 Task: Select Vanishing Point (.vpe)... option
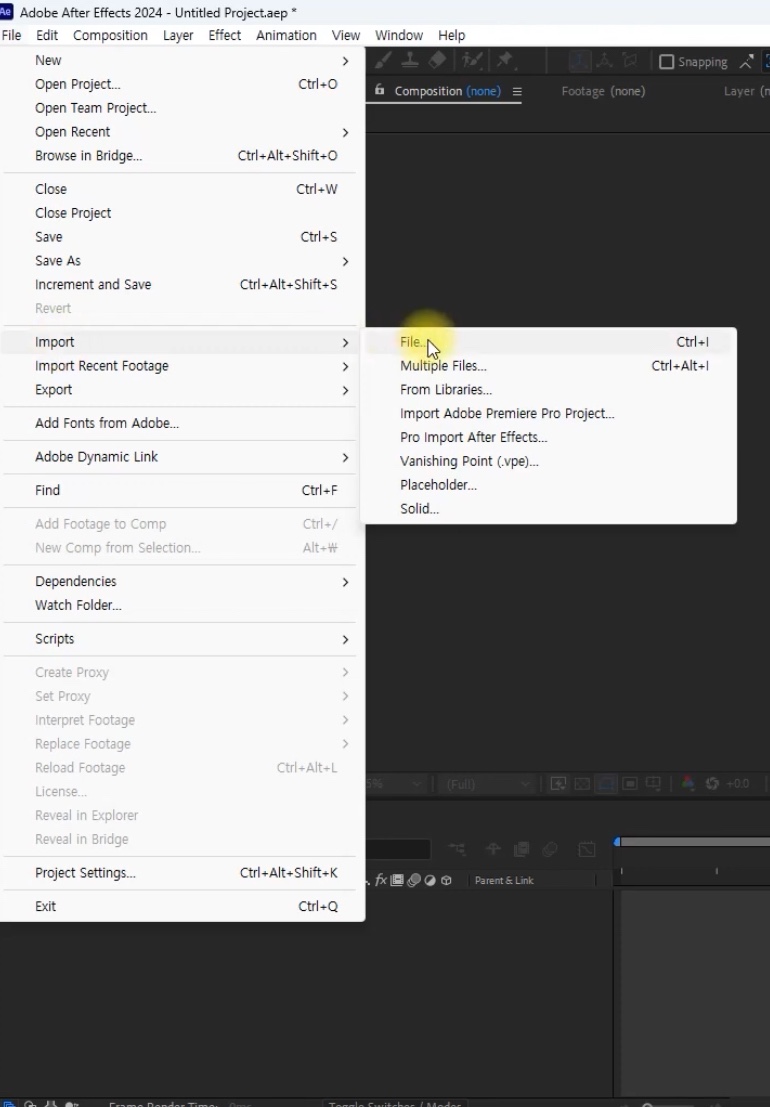click(x=548, y=462)
